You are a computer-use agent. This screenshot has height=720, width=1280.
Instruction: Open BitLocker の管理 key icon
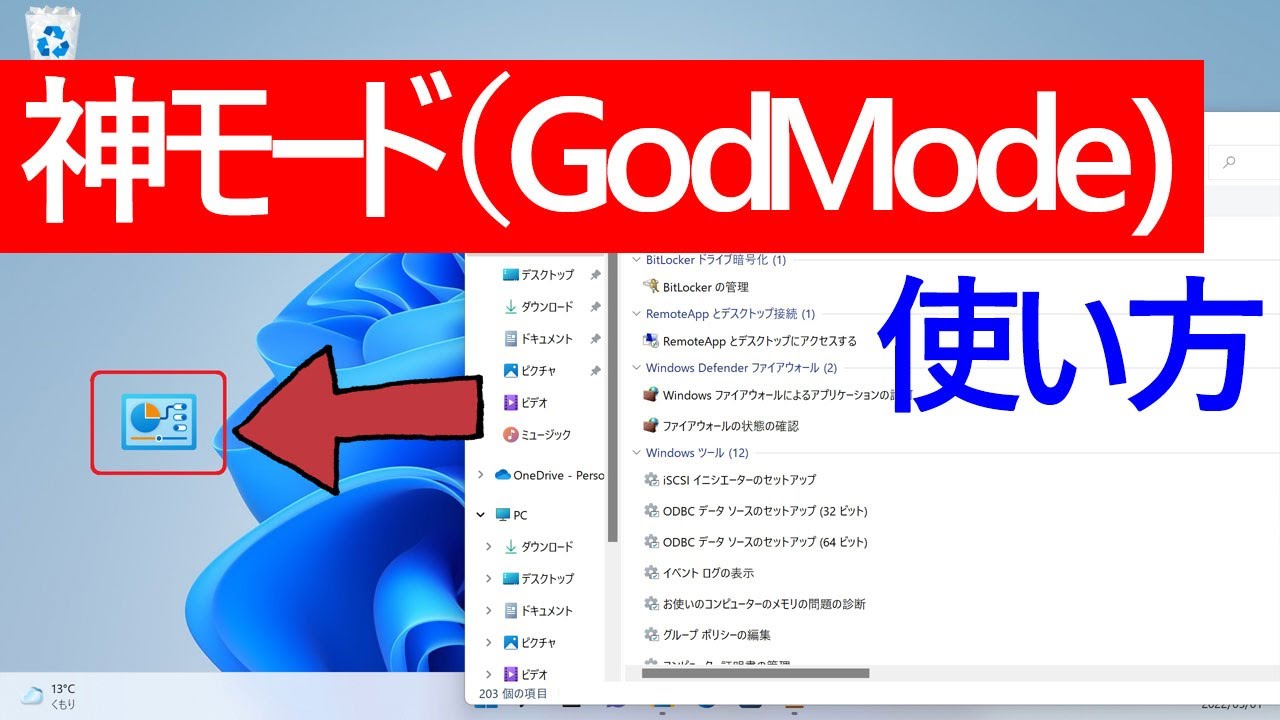tap(651, 287)
